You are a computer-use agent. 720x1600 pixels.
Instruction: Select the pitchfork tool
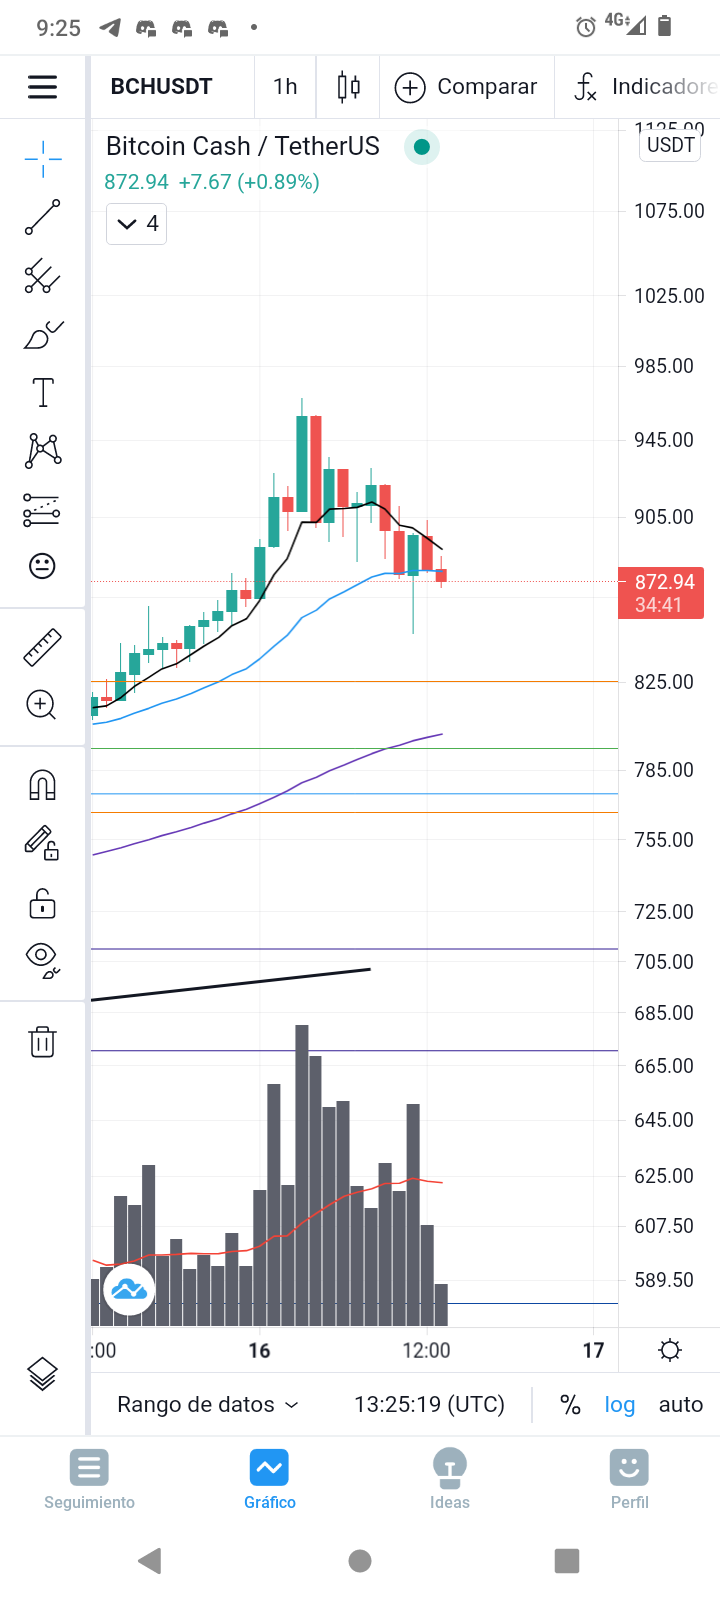click(x=42, y=276)
